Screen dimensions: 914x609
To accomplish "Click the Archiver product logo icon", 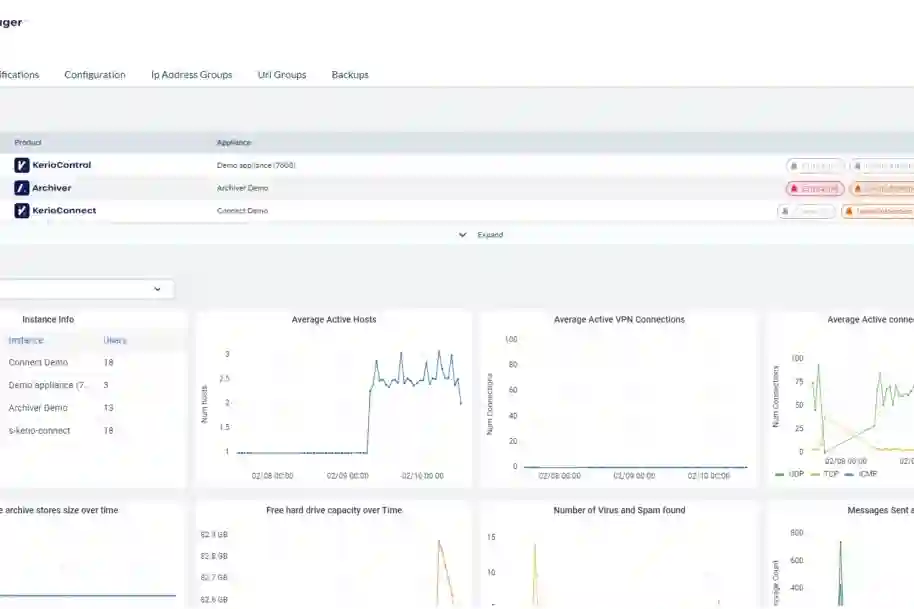I will click(22, 188).
